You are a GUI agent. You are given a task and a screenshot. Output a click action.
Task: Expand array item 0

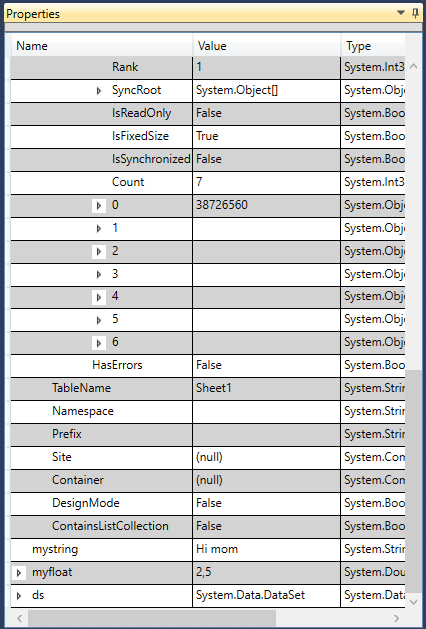(99, 206)
